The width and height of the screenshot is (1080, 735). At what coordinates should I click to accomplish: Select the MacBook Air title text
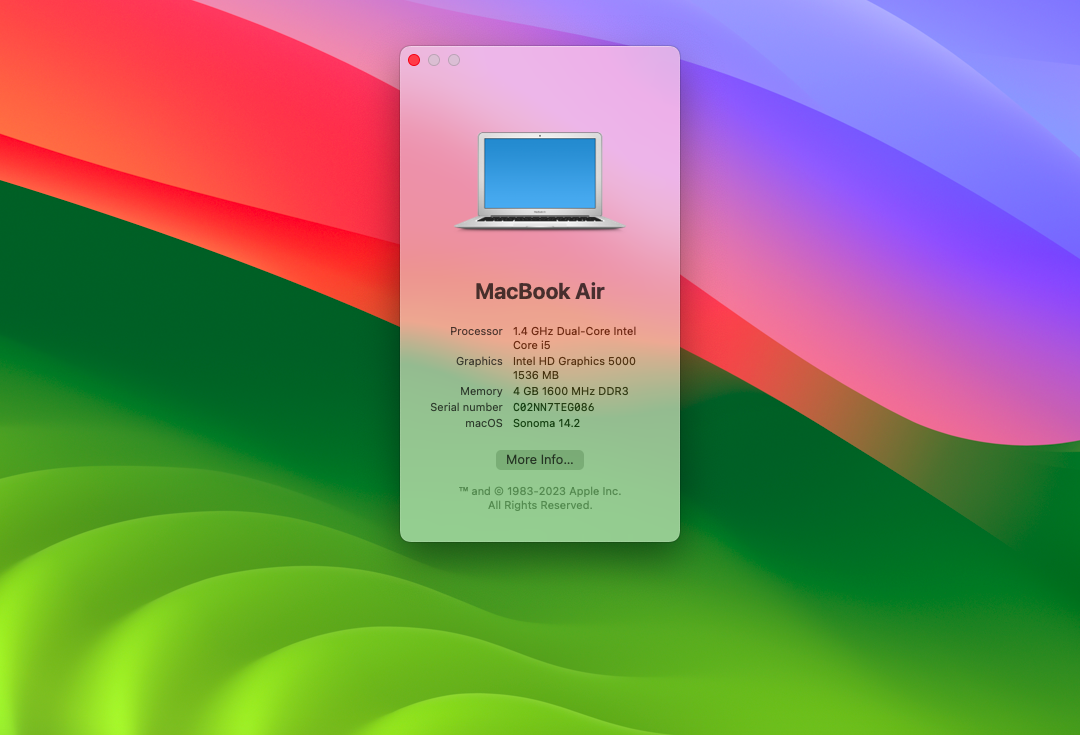pyautogui.click(x=539, y=291)
